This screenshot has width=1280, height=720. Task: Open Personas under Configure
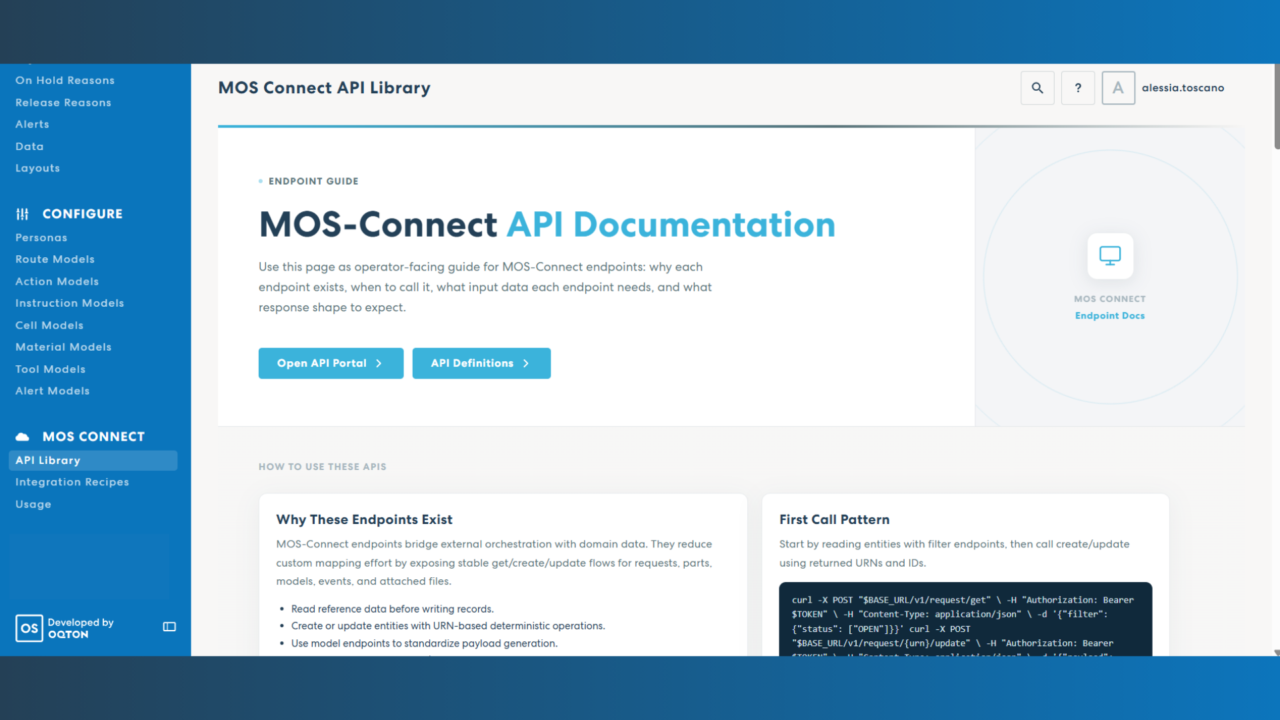point(41,238)
